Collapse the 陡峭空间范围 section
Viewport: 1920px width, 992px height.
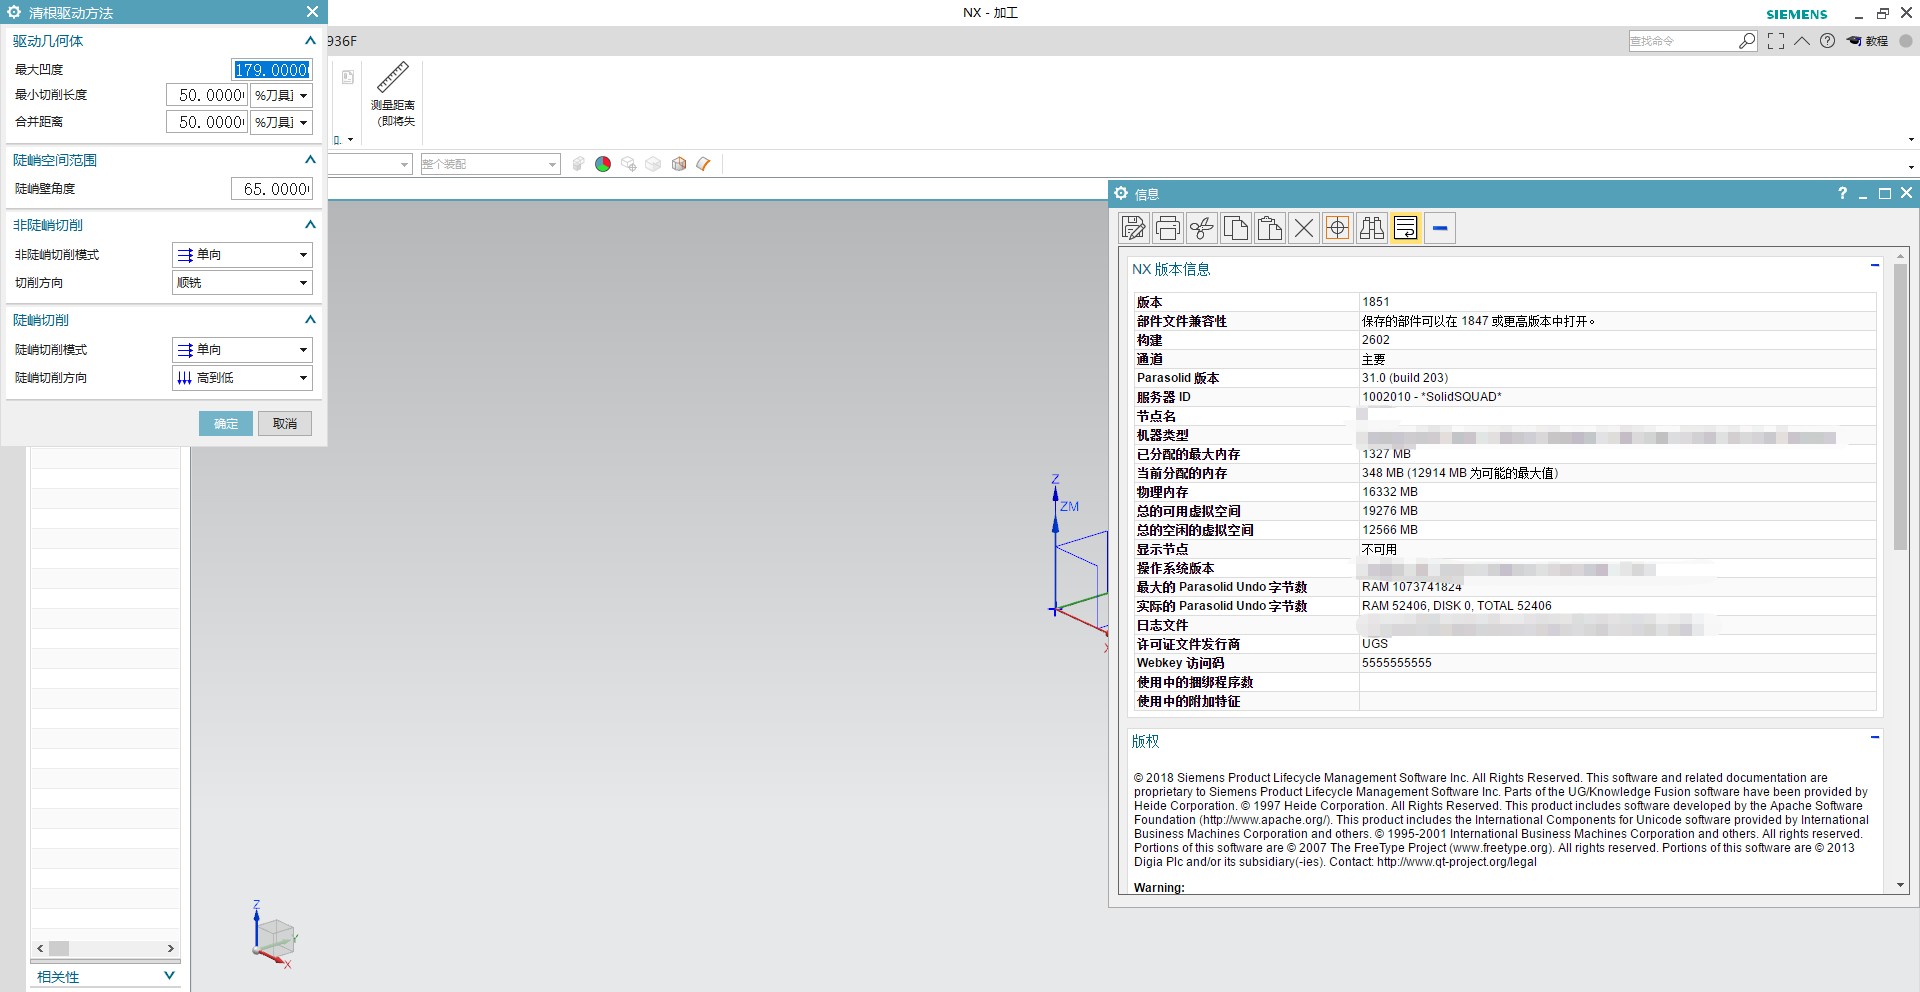point(310,160)
